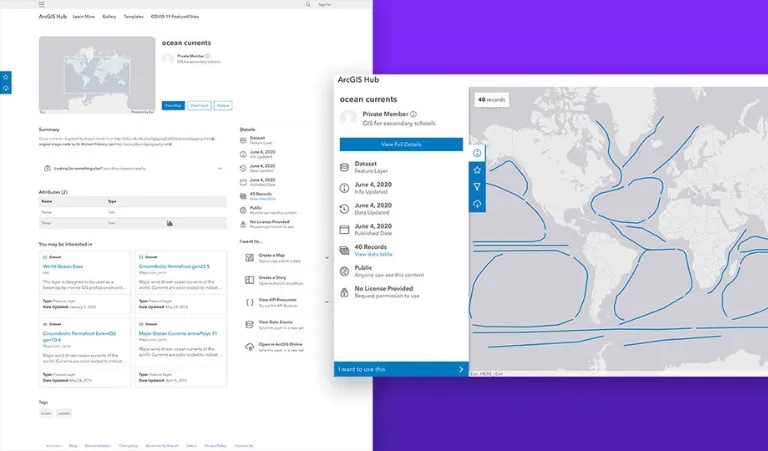
Task: Expand the View API Resources chevron
Action: [x=327, y=302]
